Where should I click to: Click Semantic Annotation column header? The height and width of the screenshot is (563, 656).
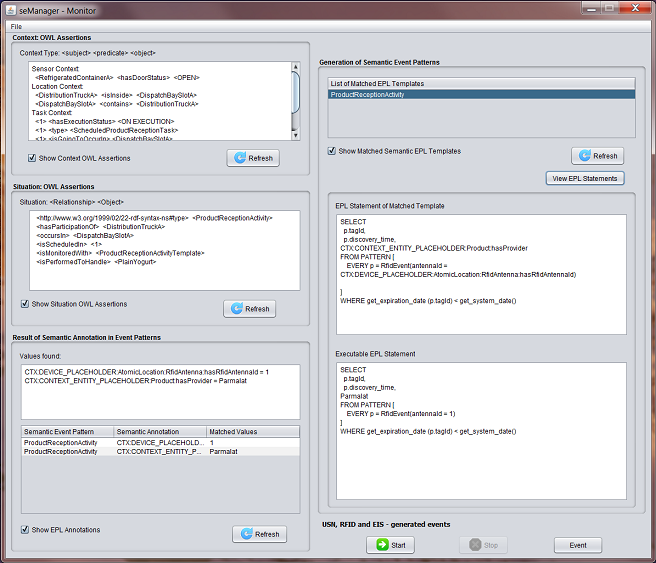(x=160, y=432)
